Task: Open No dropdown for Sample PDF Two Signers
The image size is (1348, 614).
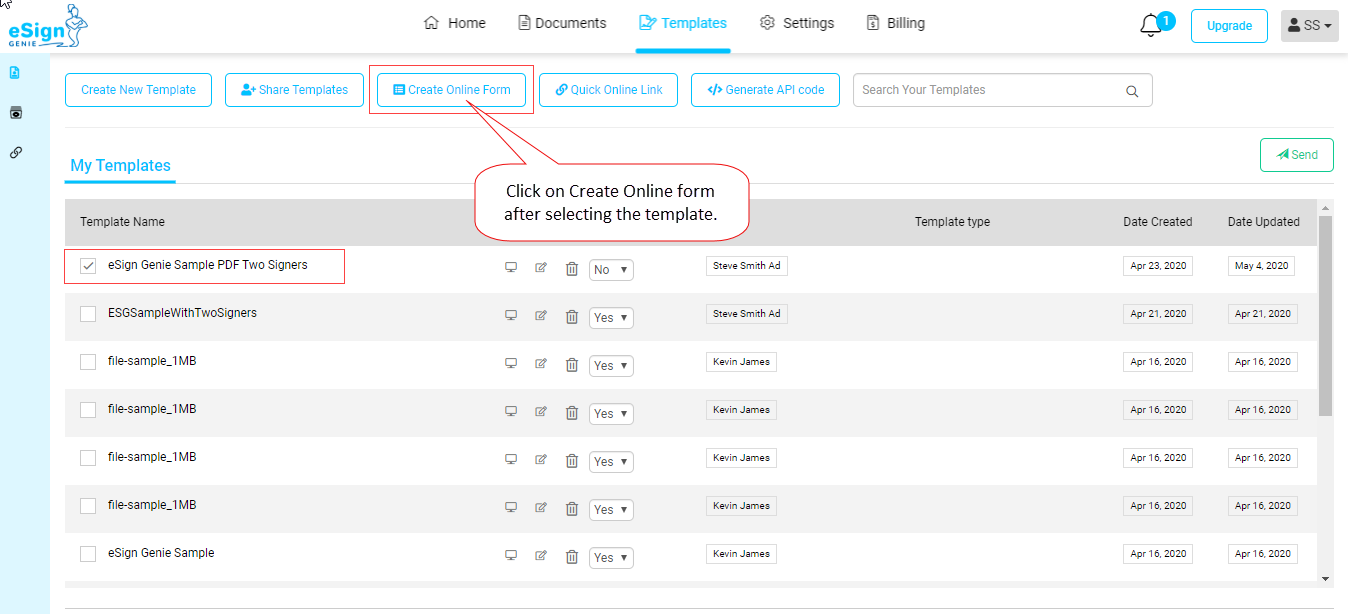Action: click(x=611, y=270)
